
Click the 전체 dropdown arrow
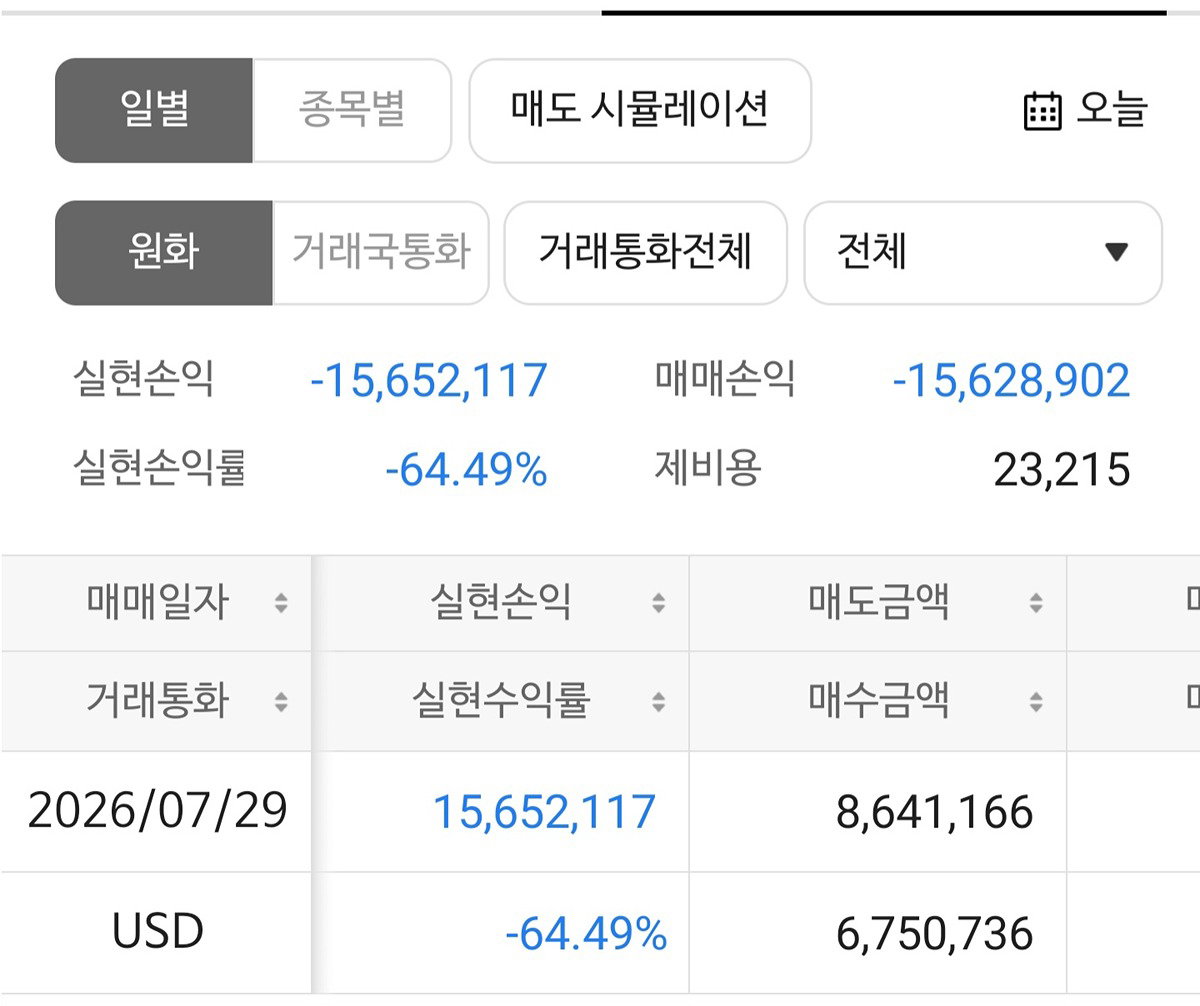click(x=1117, y=252)
